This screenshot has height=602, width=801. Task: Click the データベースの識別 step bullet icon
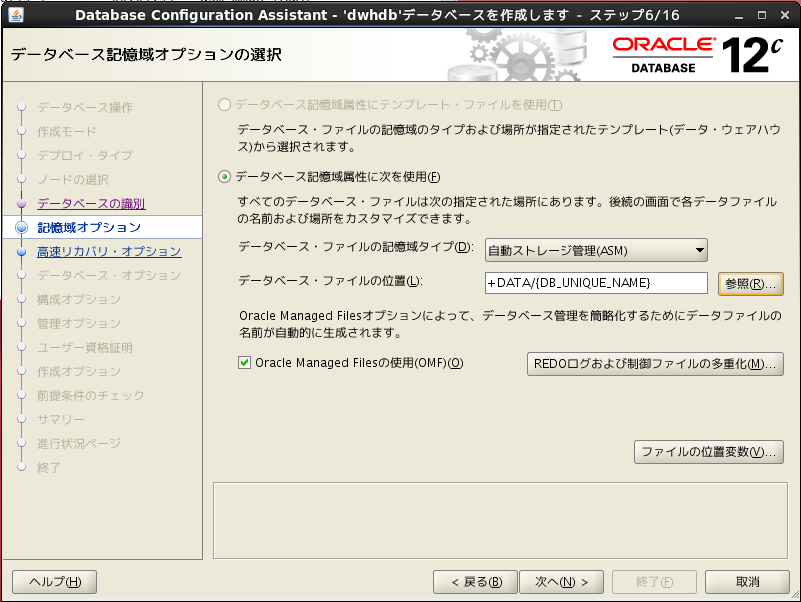click(x=21, y=203)
